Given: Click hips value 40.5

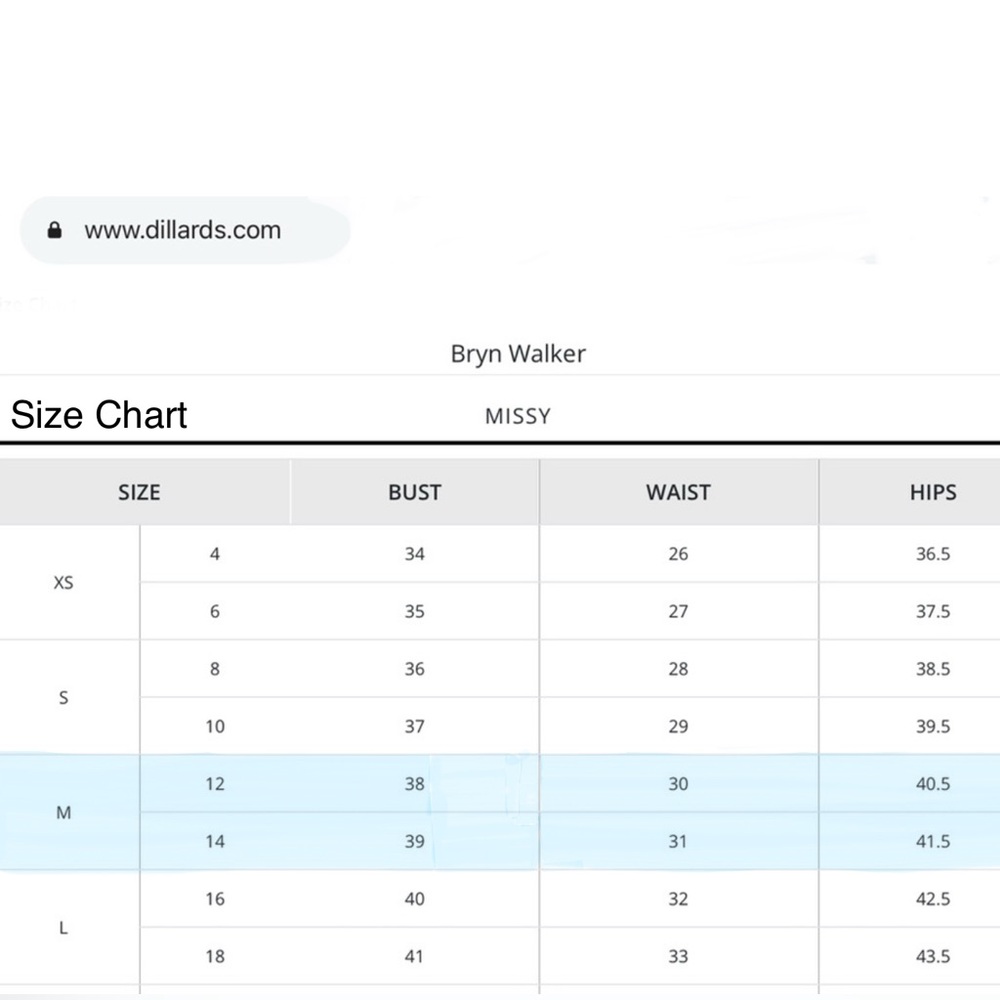Looking at the screenshot, I should pyautogui.click(x=933, y=784).
